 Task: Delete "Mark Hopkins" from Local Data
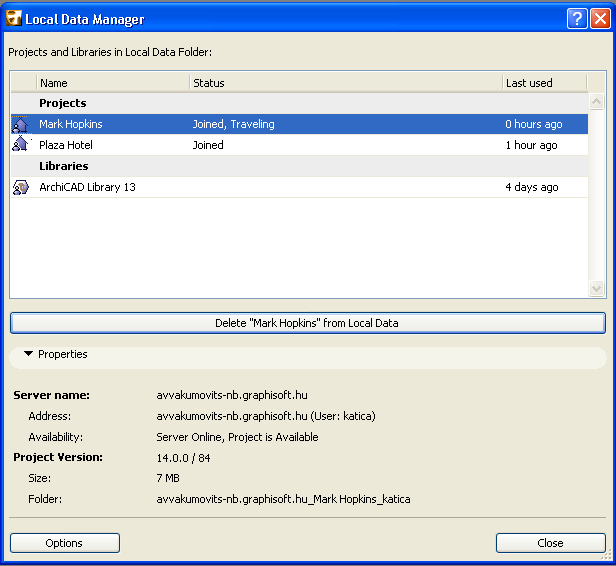tap(307, 323)
